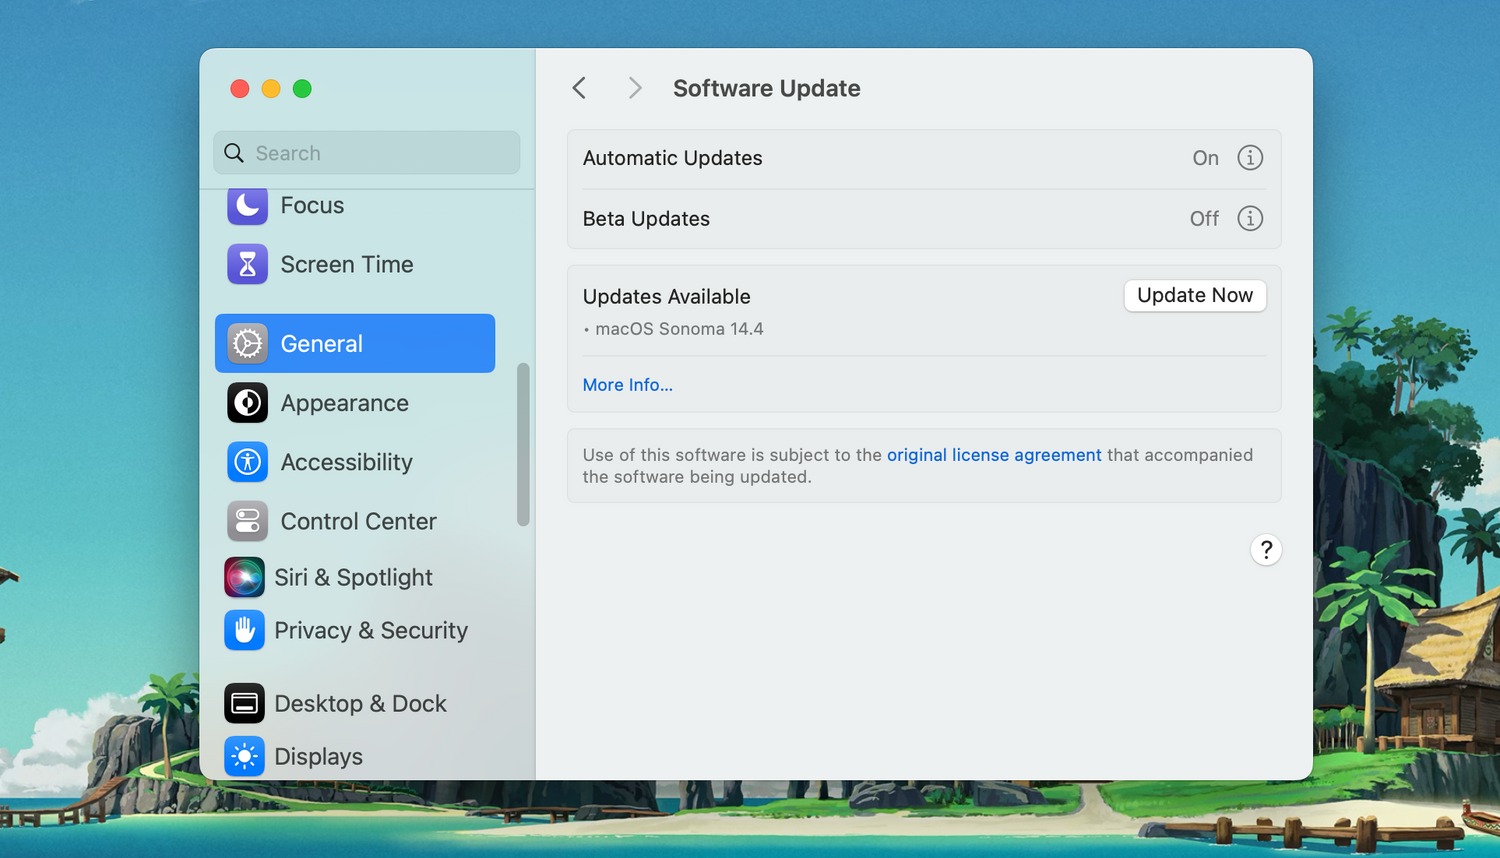Screen dimensions: 1500x858
Task: Click the Siri & Spotlight icon
Action: (x=244, y=577)
